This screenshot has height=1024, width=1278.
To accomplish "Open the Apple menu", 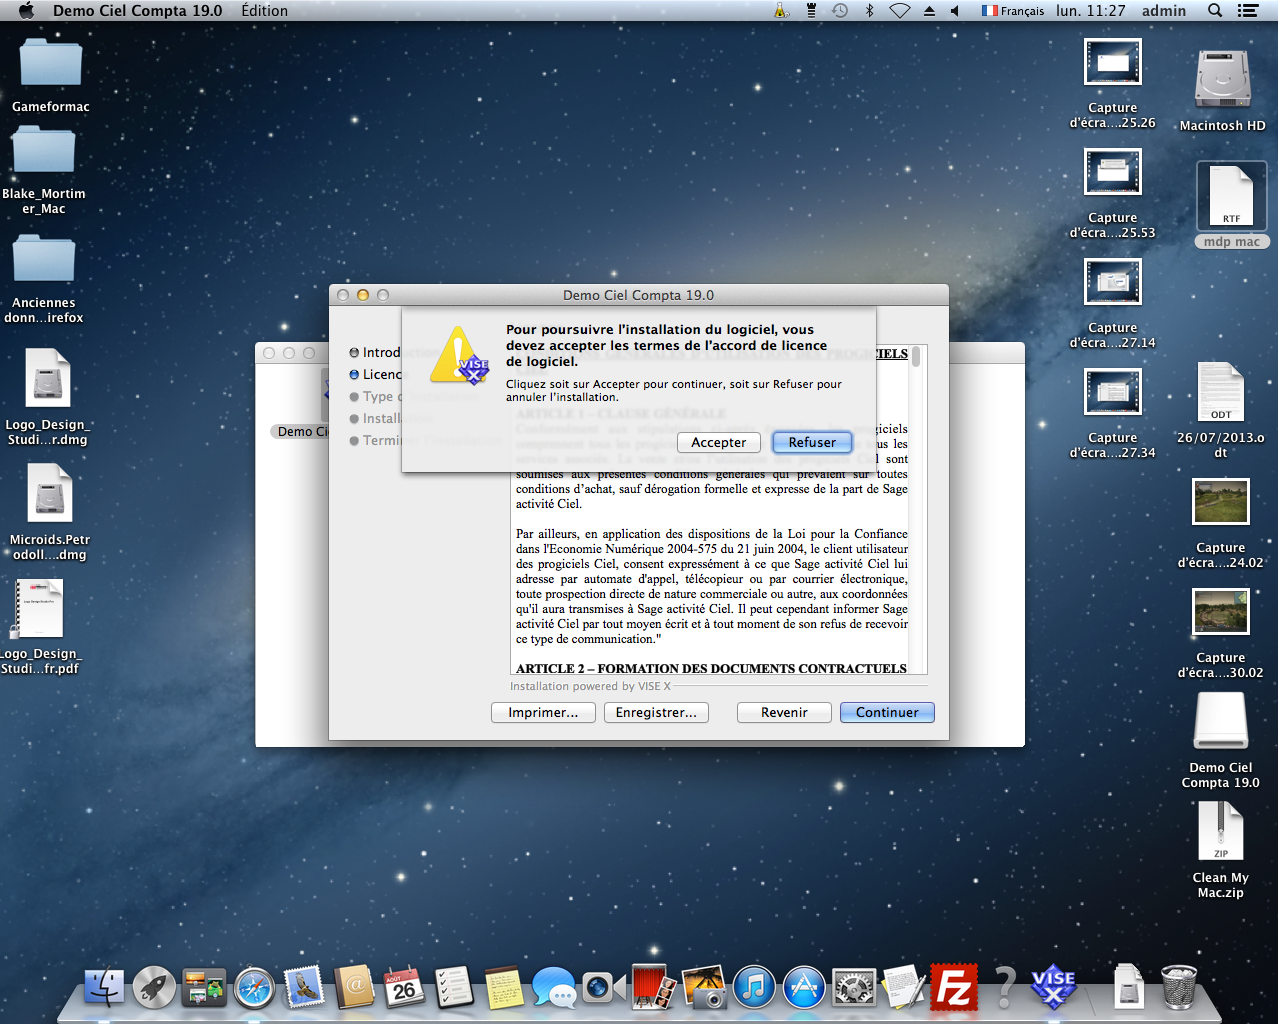I will pos(26,10).
